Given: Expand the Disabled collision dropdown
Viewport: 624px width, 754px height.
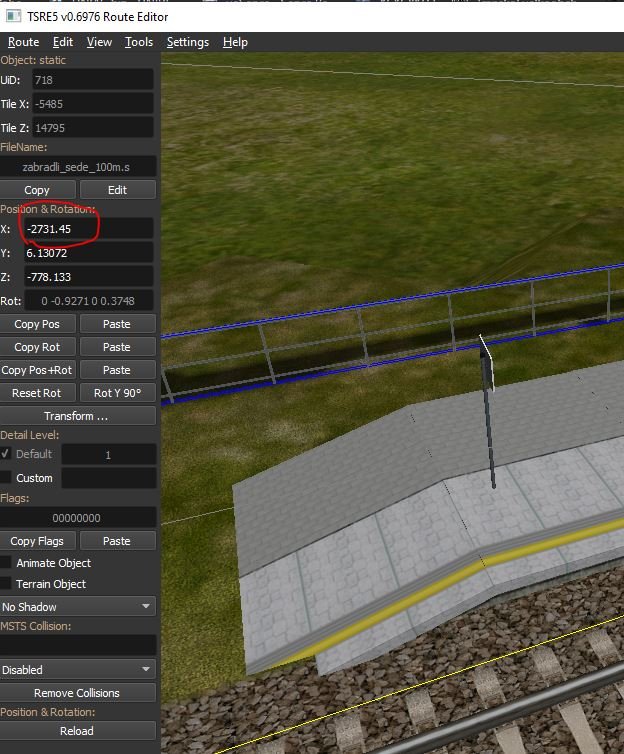Looking at the screenshot, I should click(x=78, y=670).
